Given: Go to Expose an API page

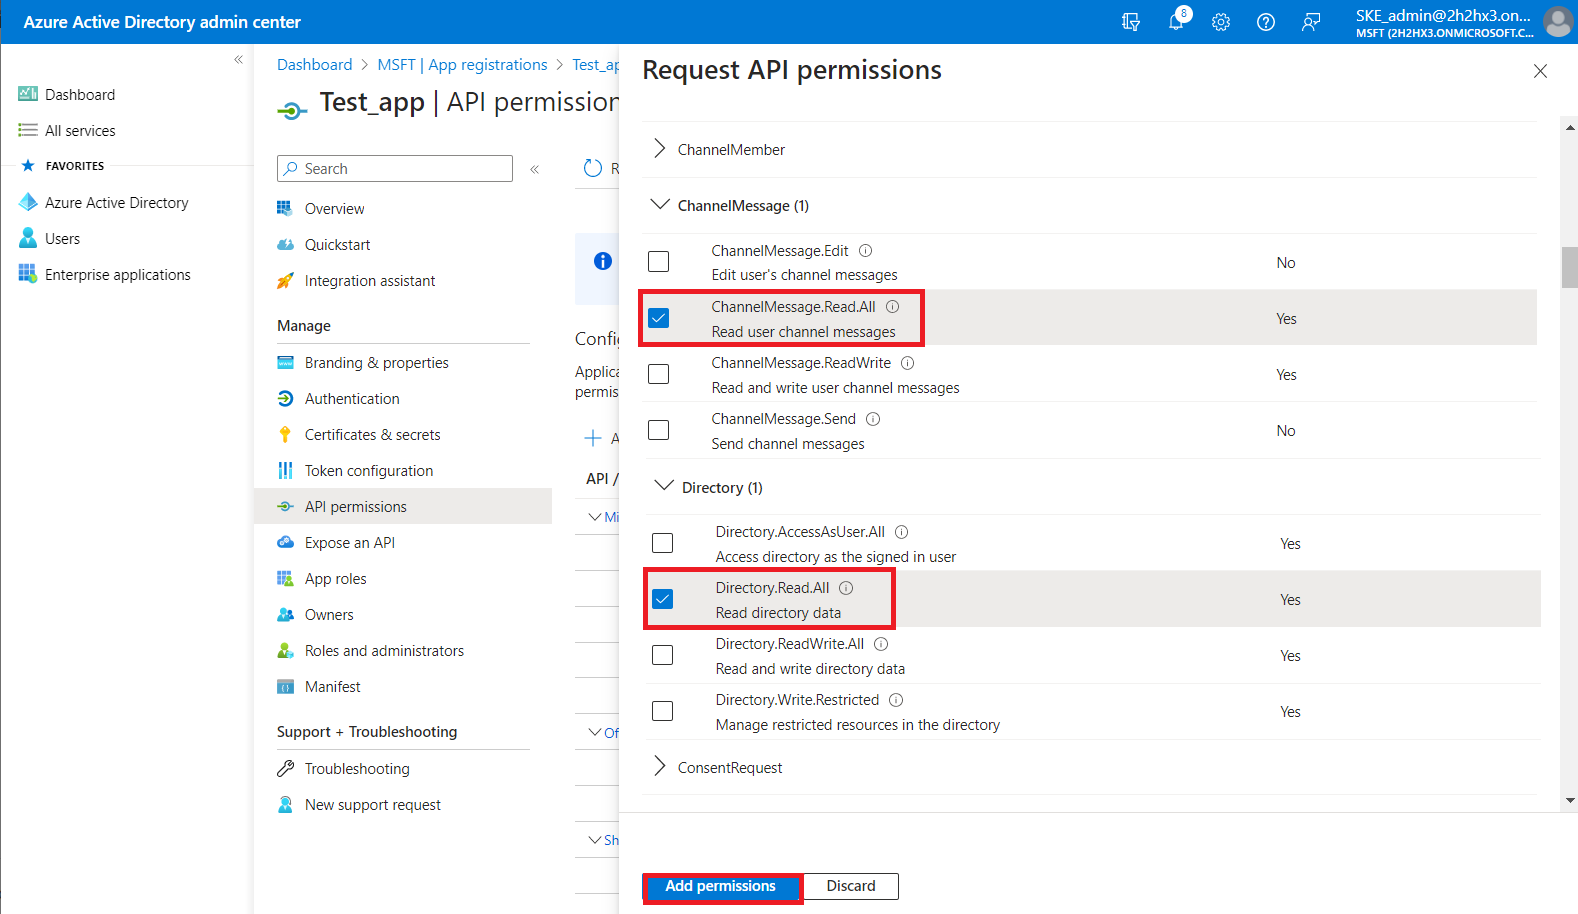Looking at the screenshot, I should coord(349,543).
